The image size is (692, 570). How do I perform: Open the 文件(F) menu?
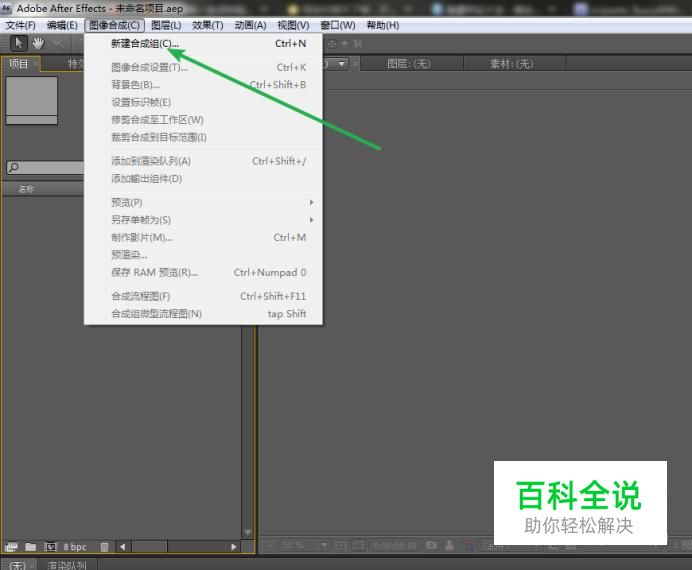point(20,26)
